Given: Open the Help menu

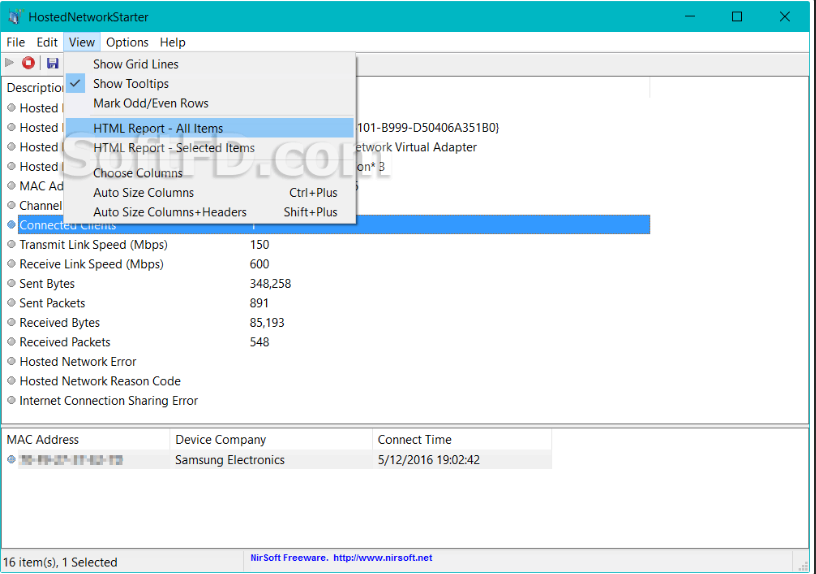Looking at the screenshot, I should [x=172, y=42].
